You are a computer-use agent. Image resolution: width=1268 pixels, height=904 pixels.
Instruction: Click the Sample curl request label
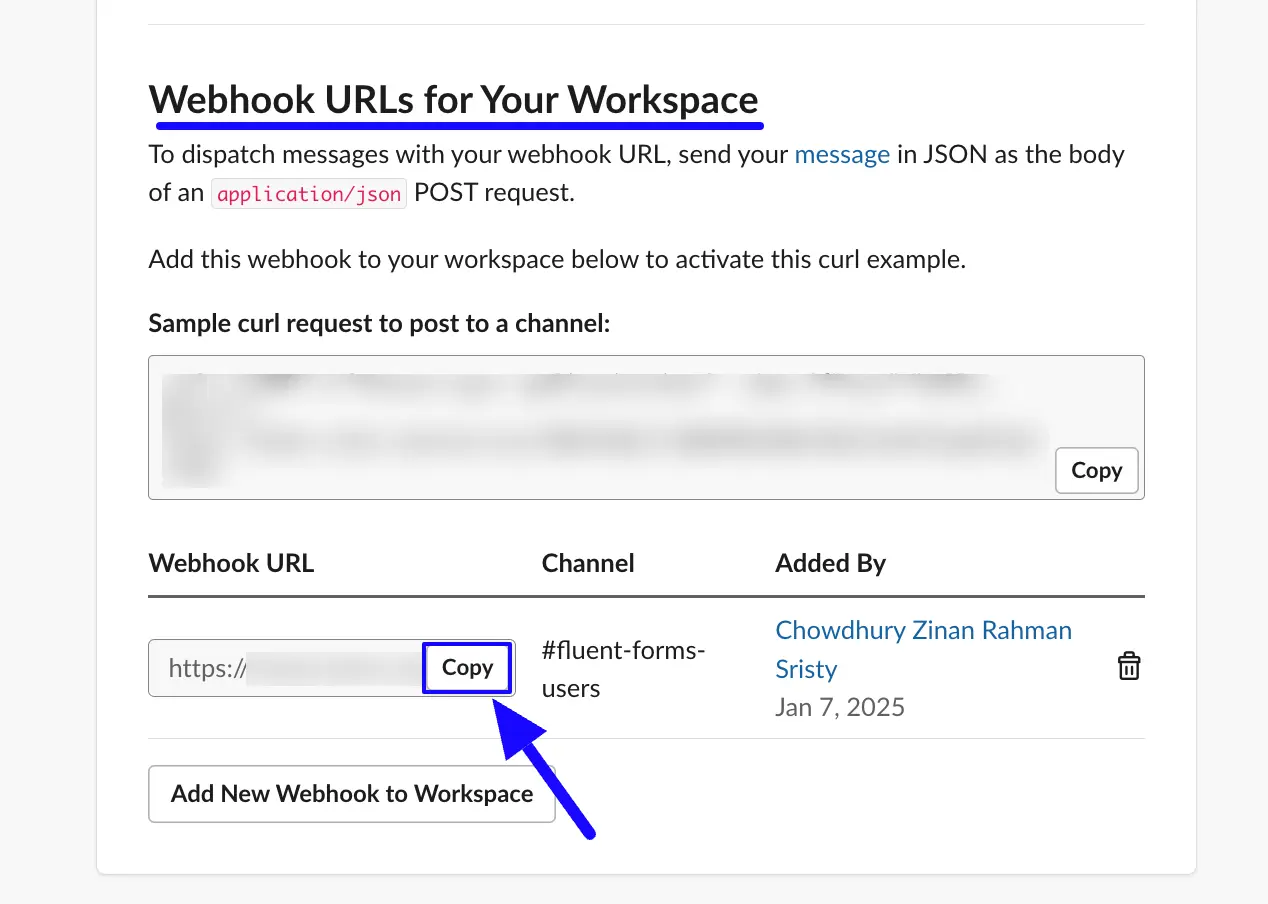click(x=379, y=323)
